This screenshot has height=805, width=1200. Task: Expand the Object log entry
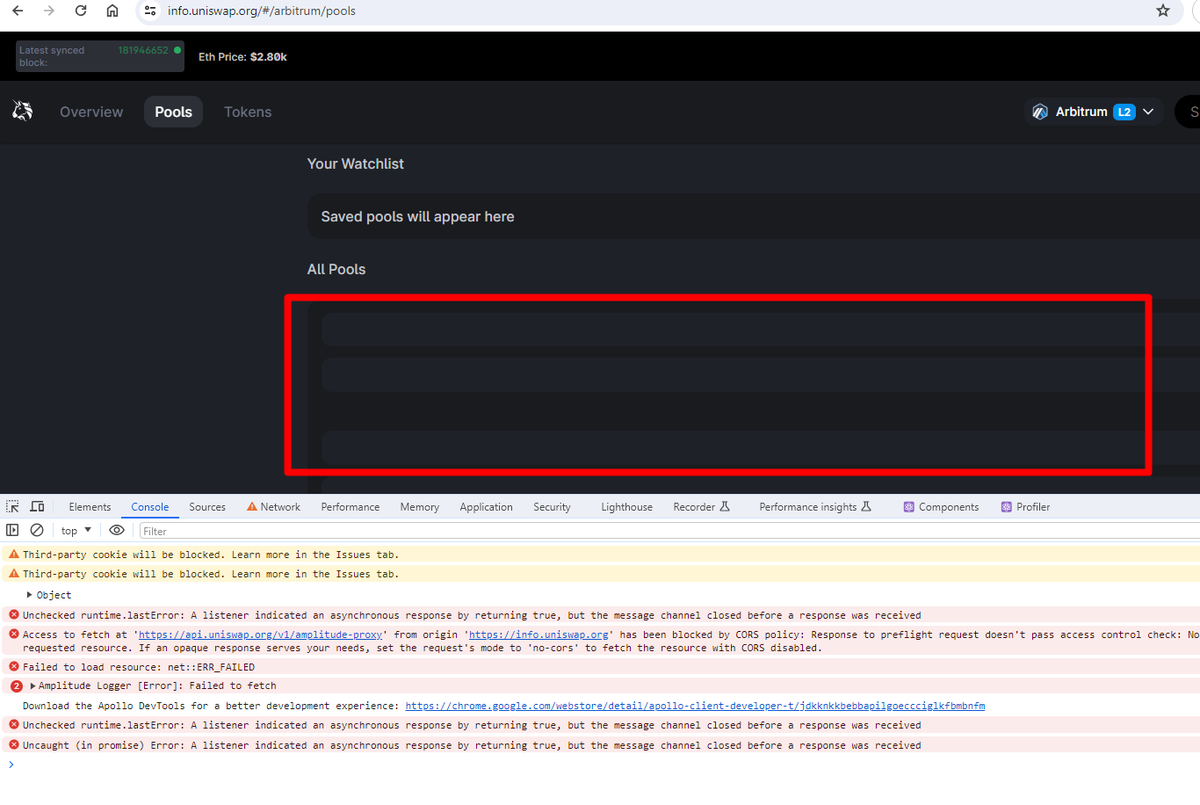tap(30, 595)
